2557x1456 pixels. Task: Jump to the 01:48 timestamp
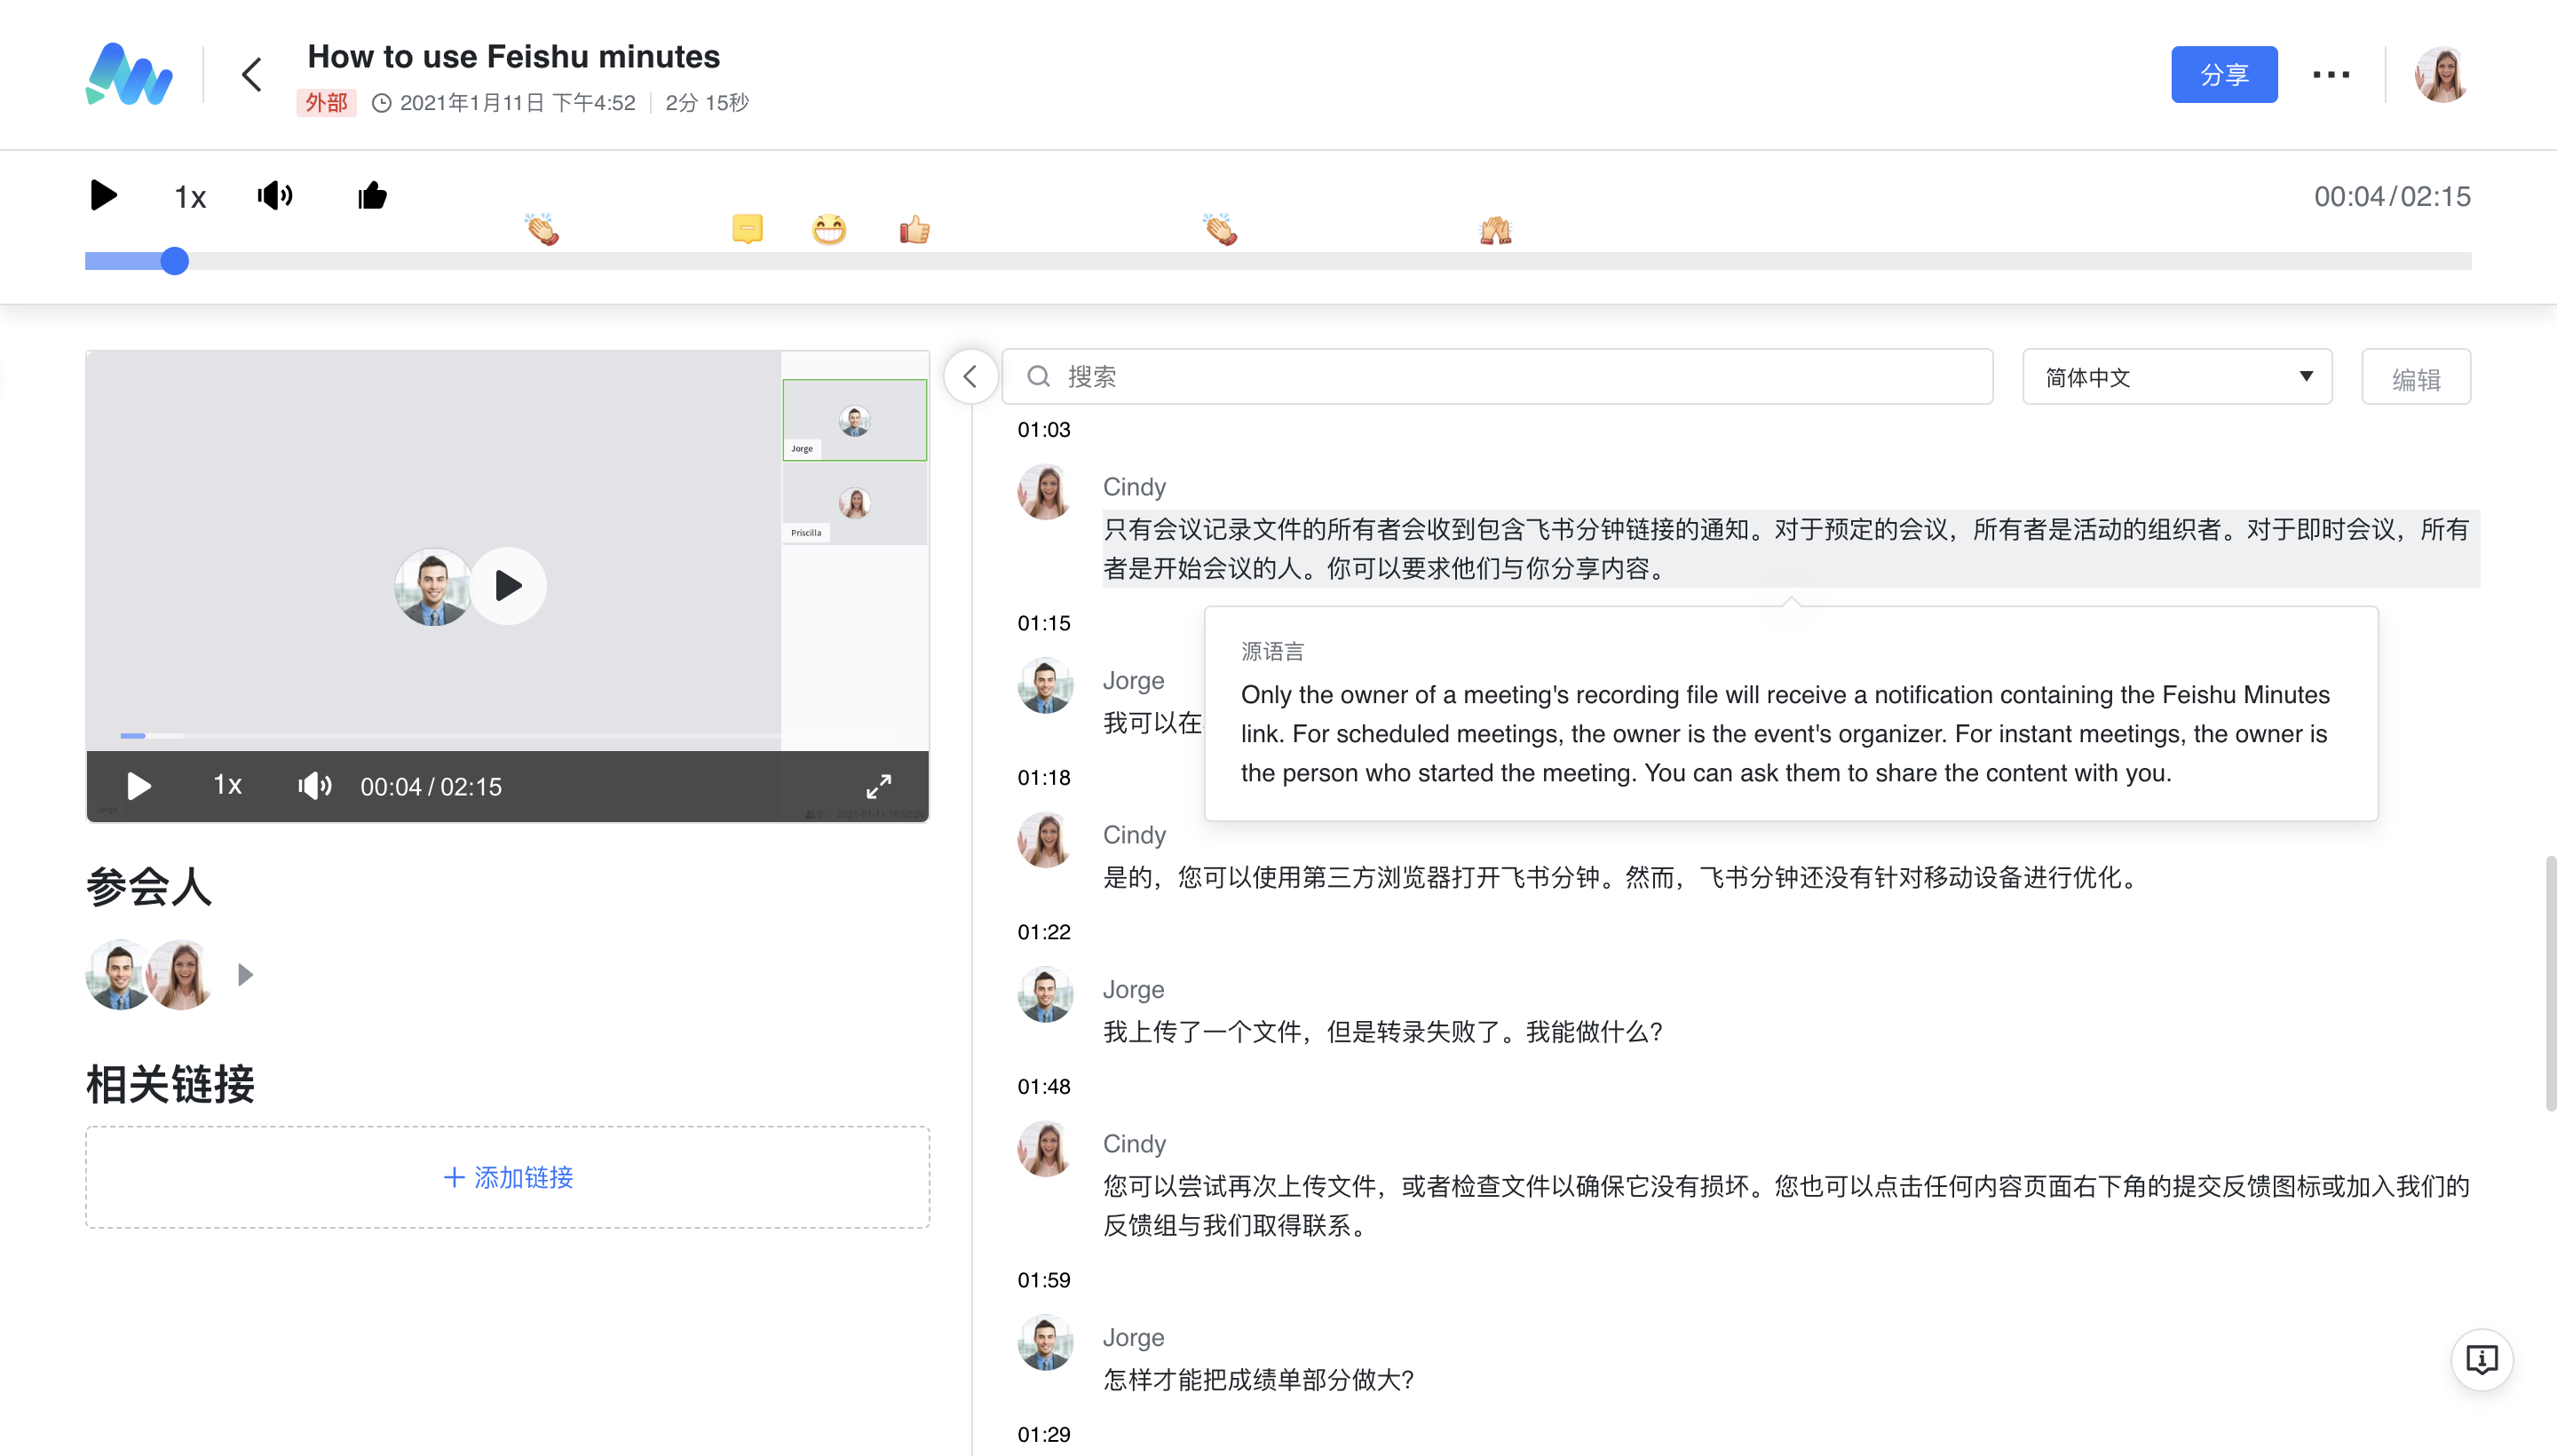click(1044, 1087)
